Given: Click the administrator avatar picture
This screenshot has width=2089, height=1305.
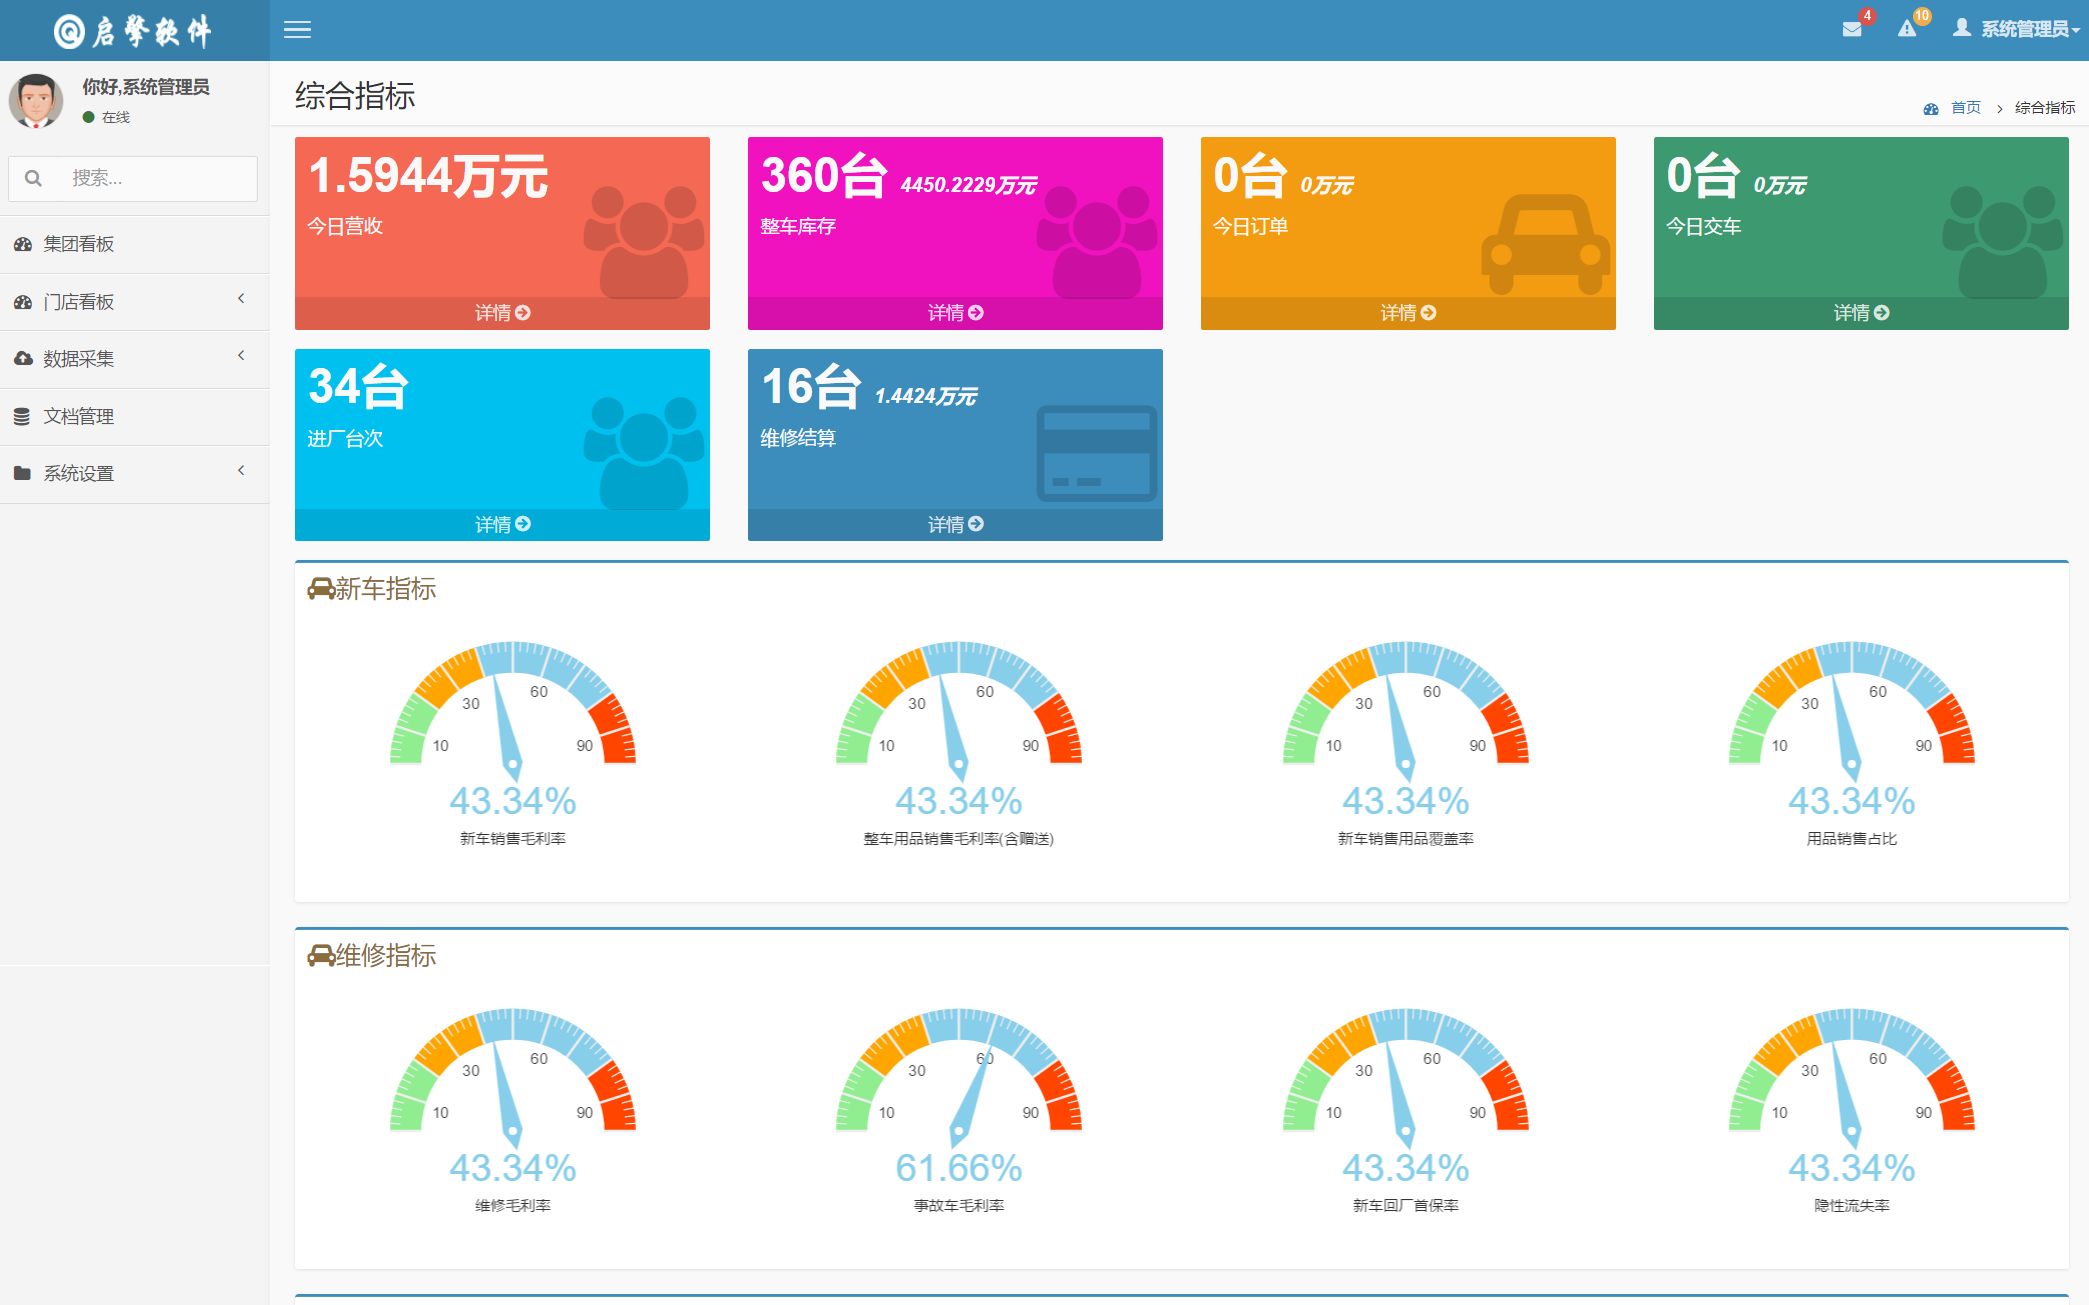Looking at the screenshot, I should (36, 101).
